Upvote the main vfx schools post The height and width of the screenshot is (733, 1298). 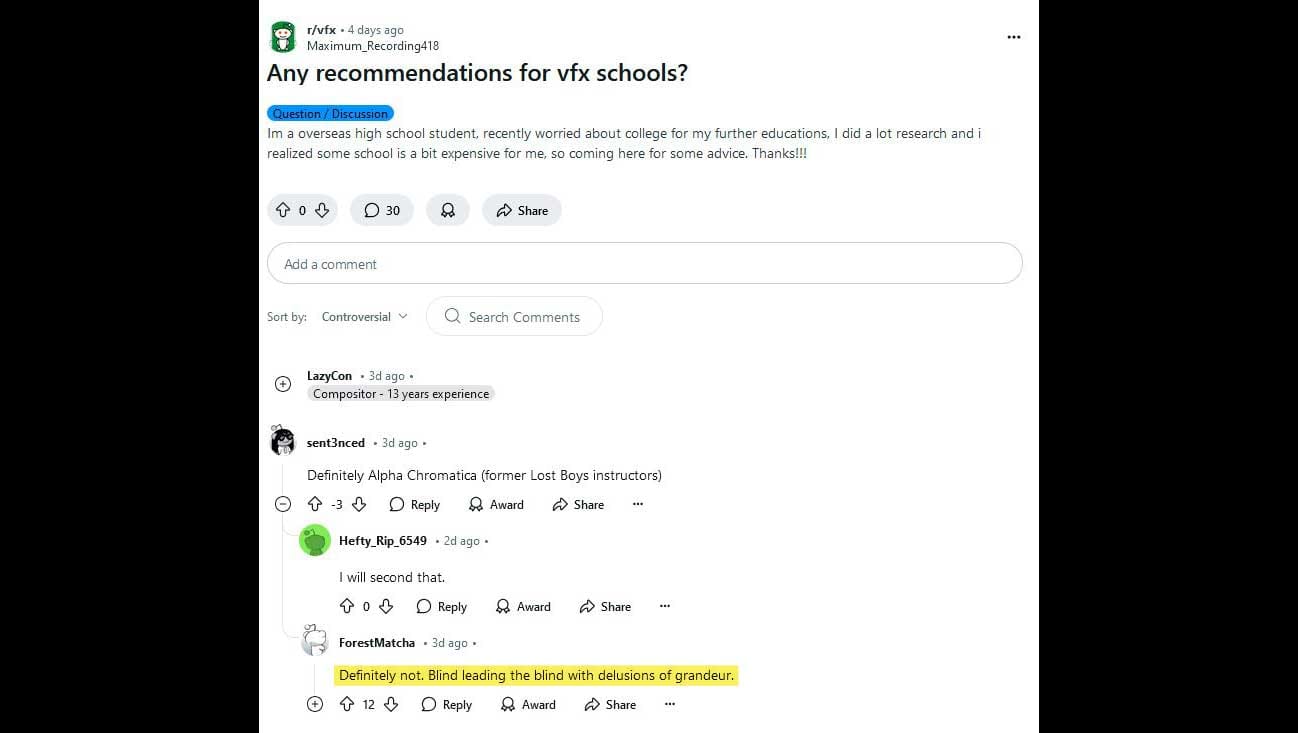click(283, 210)
